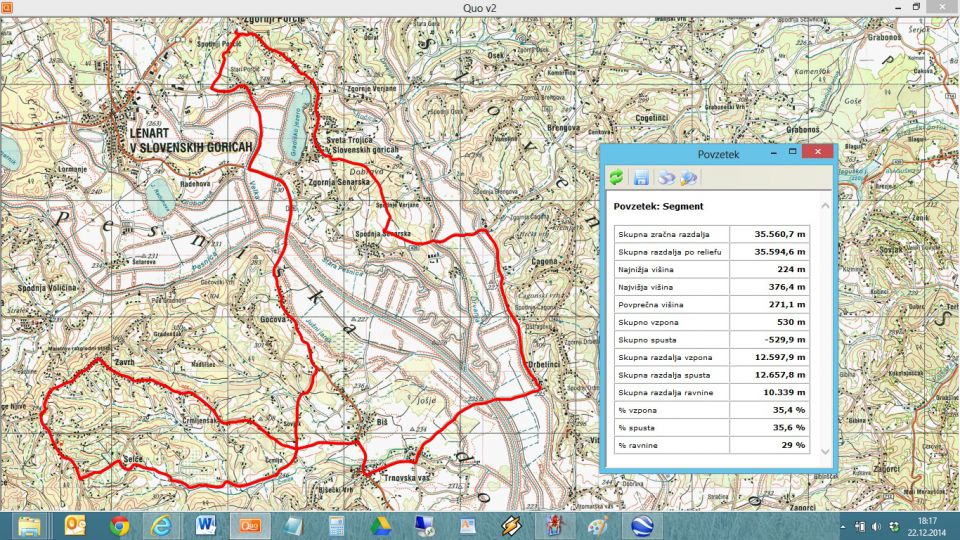Select the 'Najnižja višina' row label
960x540 pixels.
click(x=645, y=269)
